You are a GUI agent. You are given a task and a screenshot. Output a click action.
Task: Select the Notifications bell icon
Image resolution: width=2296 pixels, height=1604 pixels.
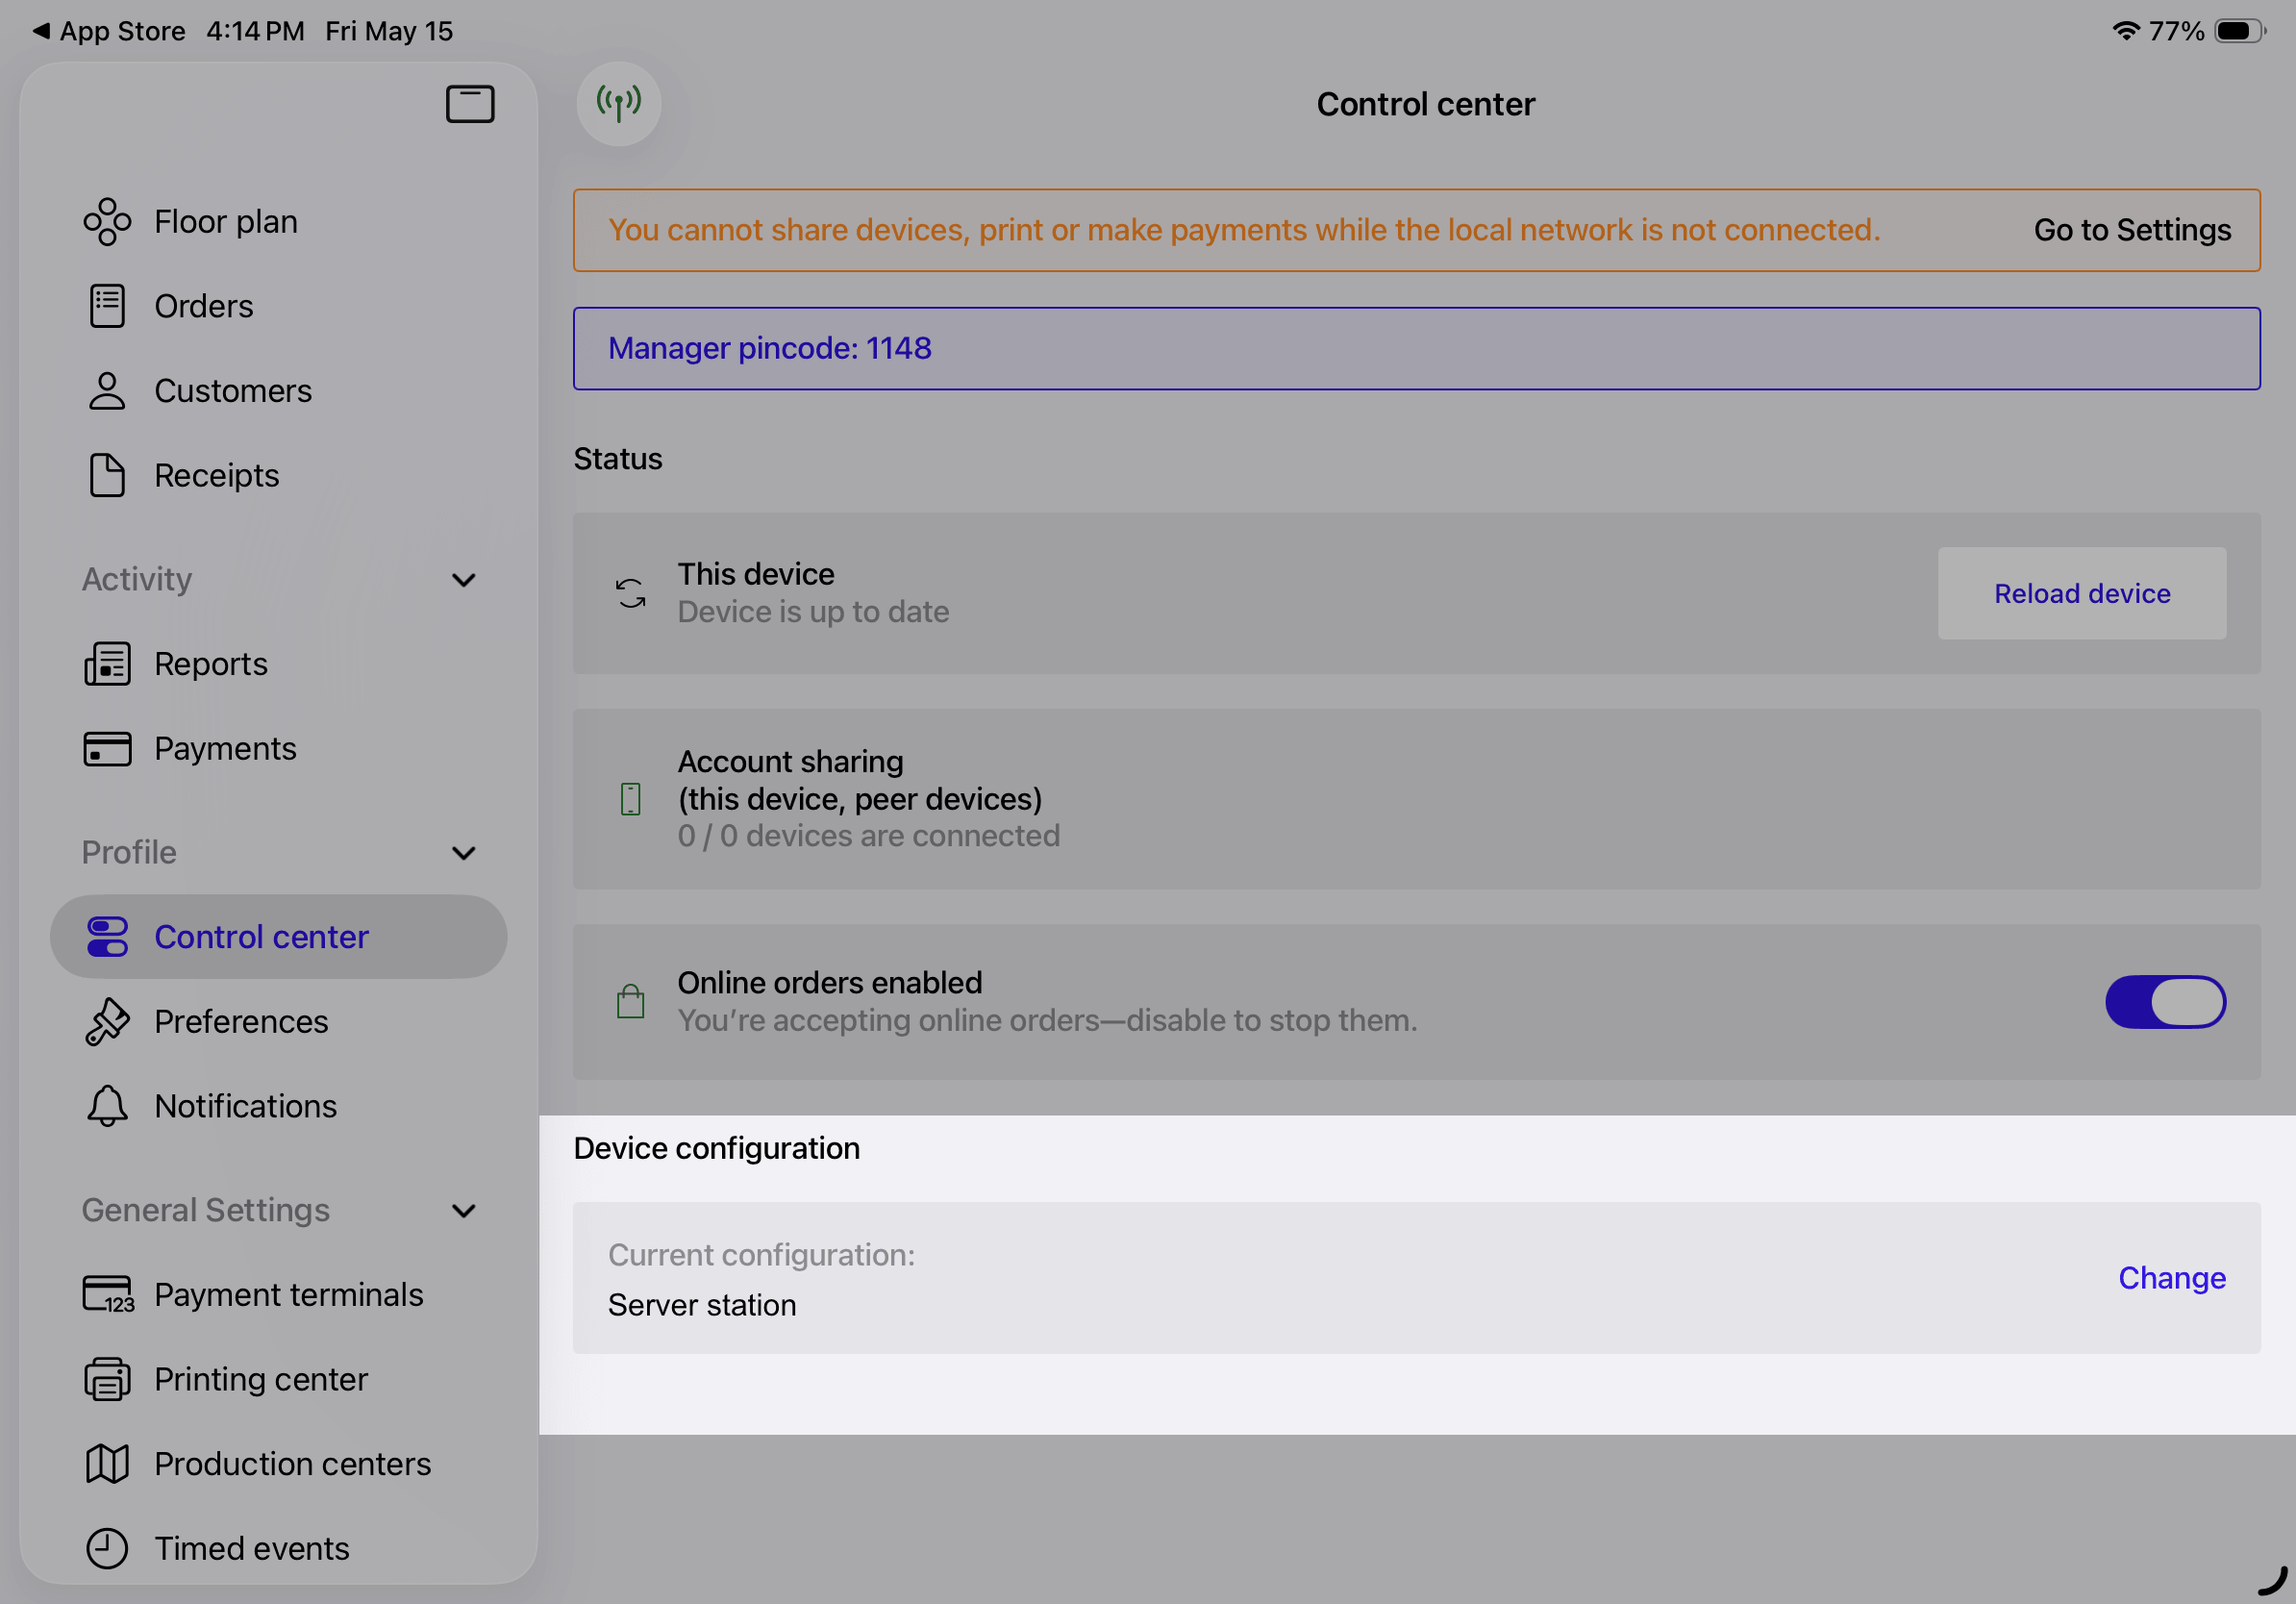107,1106
